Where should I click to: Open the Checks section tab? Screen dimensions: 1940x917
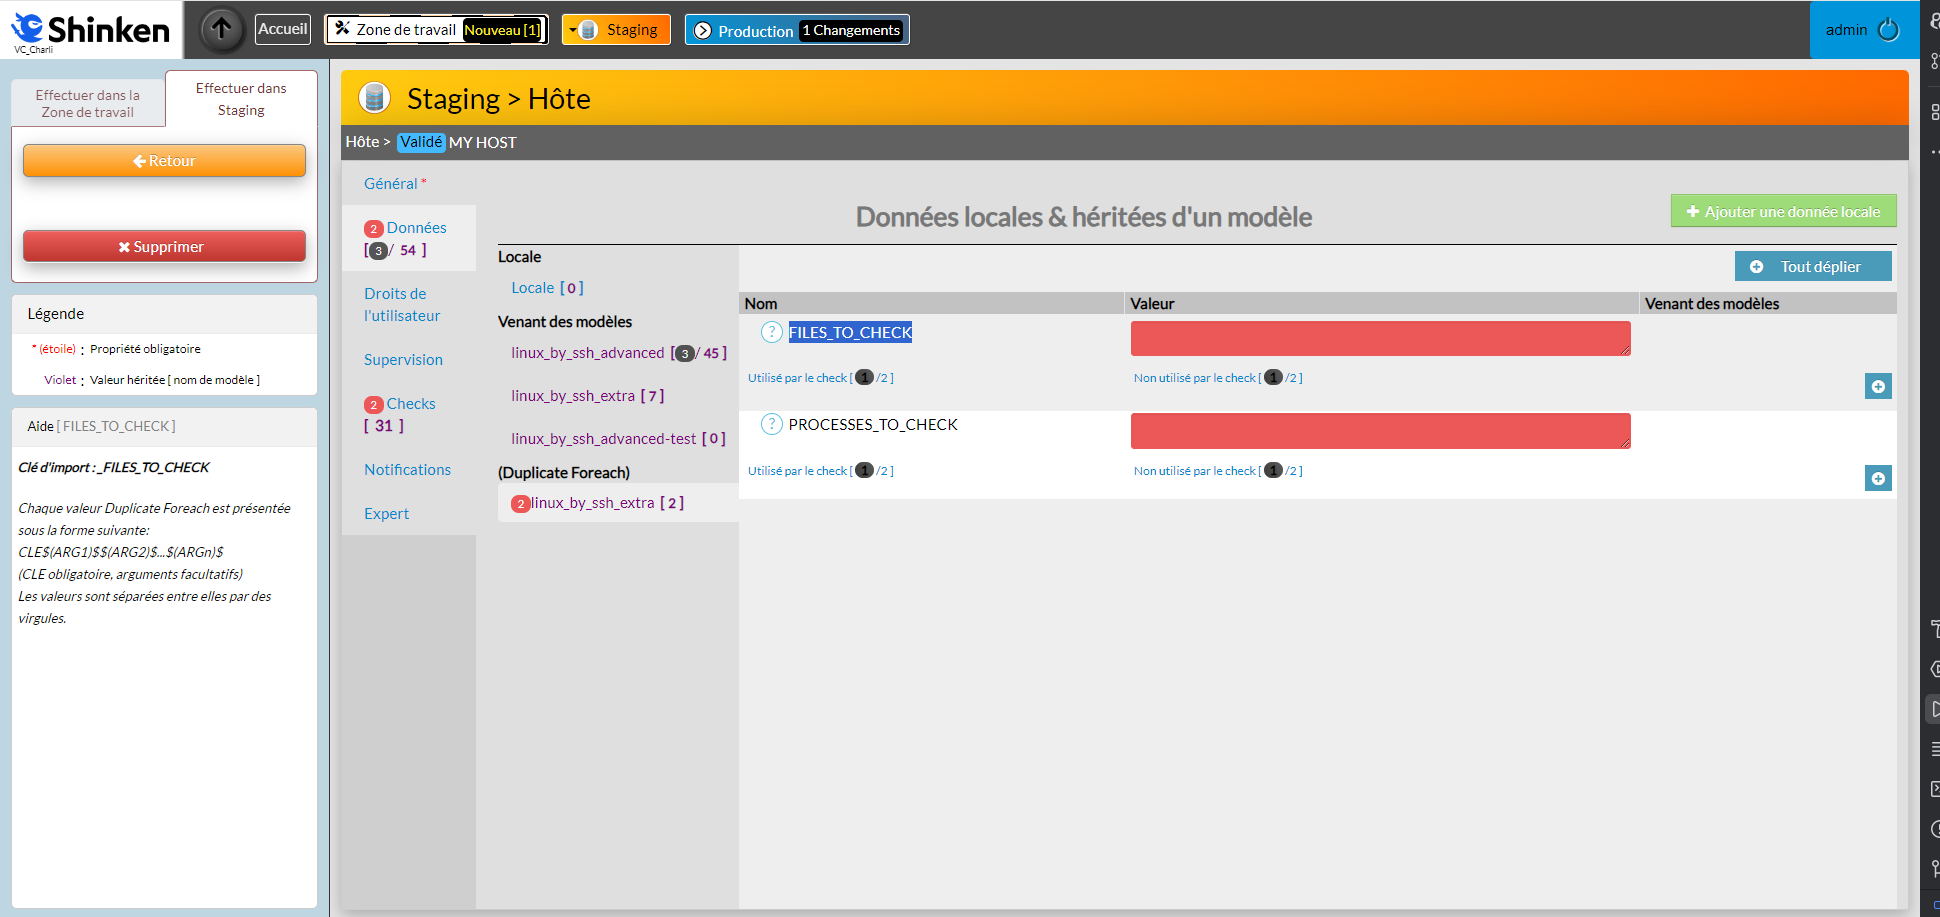[x=410, y=404]
